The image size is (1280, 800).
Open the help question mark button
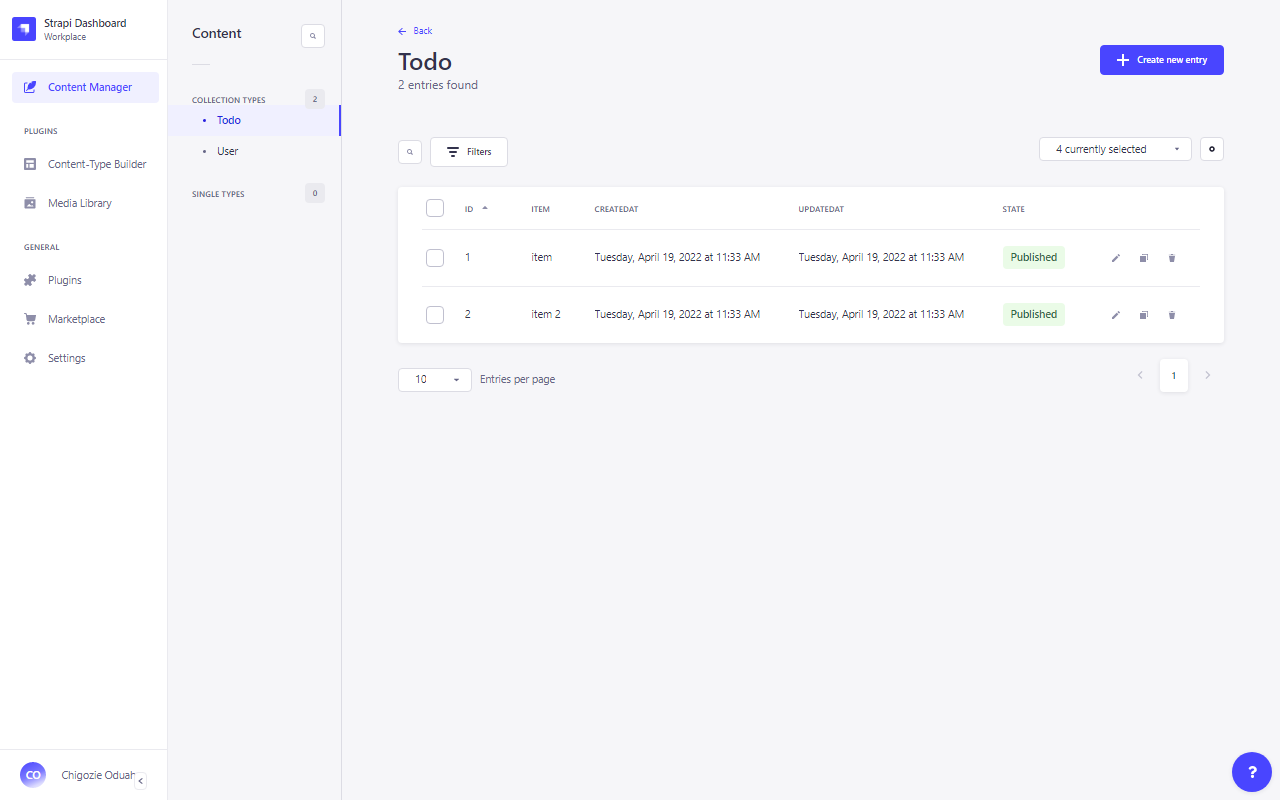pos(1251,771)
